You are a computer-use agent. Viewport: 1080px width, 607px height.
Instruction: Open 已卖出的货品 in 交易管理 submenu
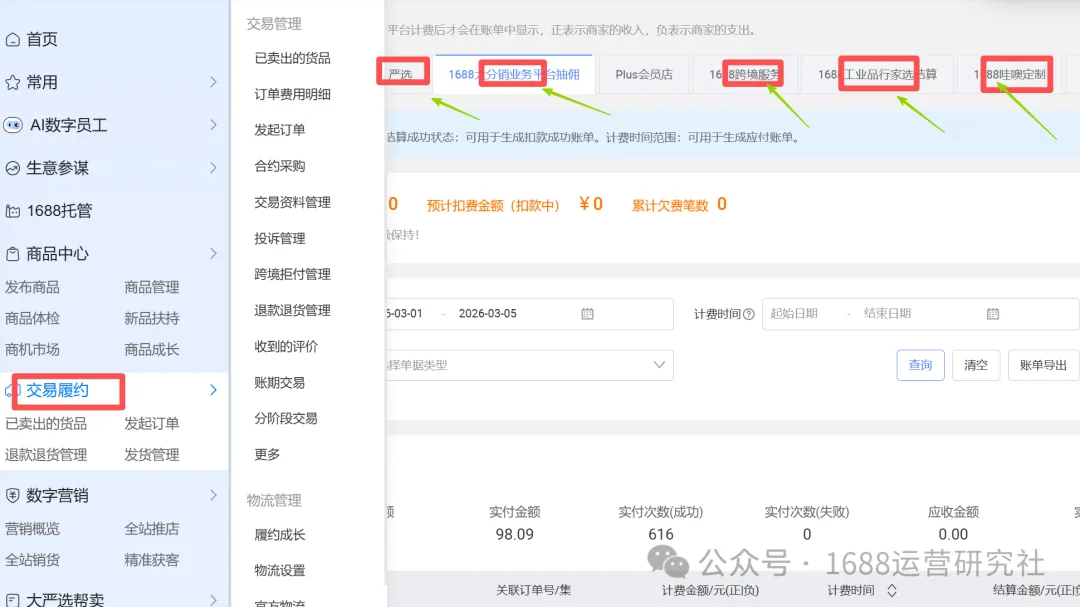click(293, 59)
